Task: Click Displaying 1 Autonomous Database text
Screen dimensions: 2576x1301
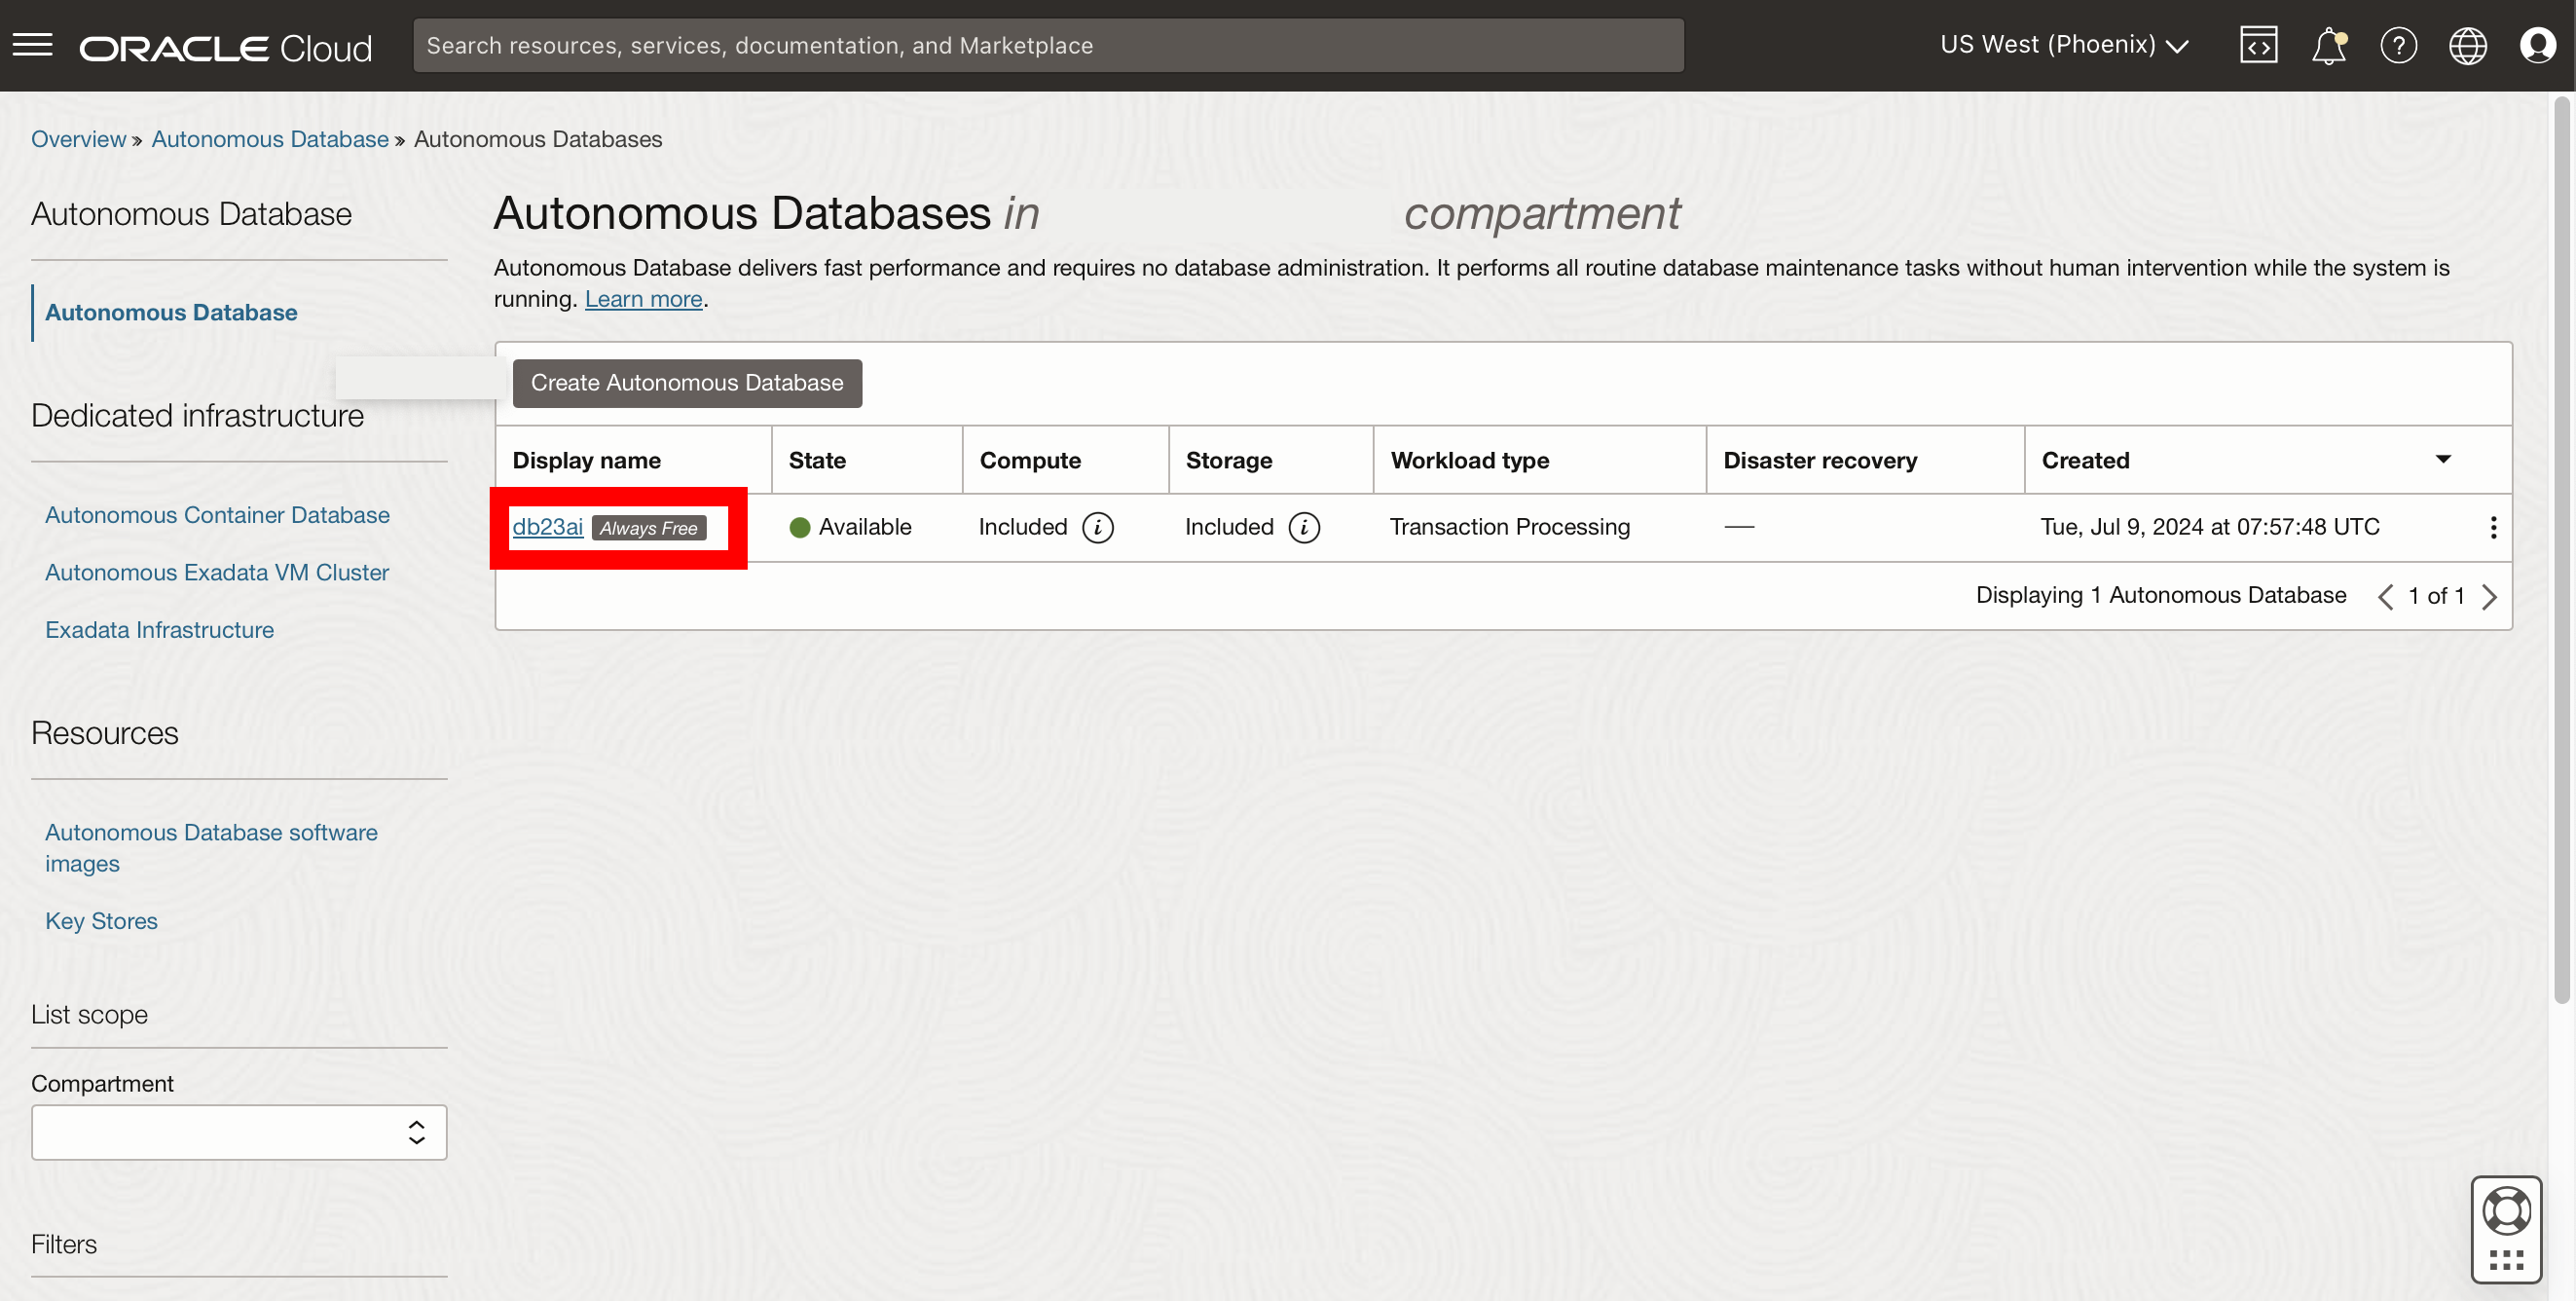Action: point(2161,595)
